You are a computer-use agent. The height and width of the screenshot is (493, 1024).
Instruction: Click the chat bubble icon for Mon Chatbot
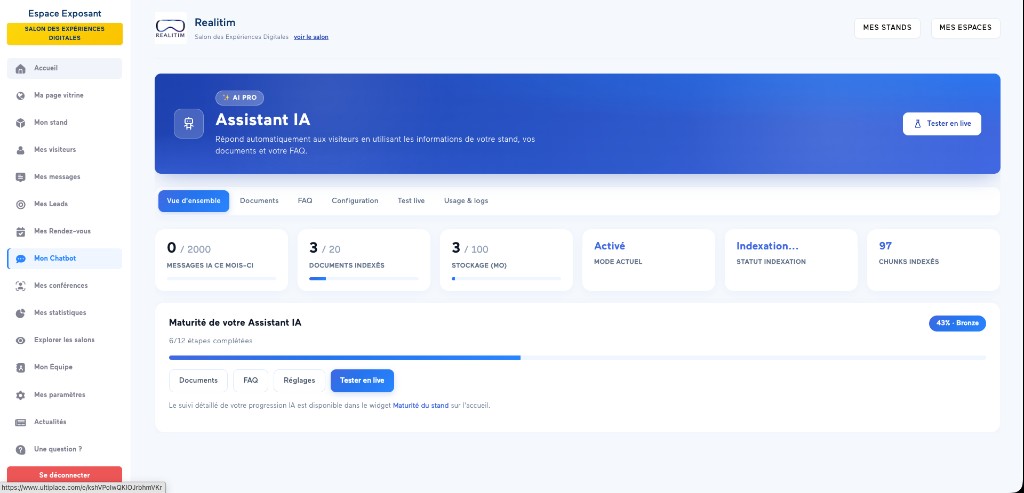pos(20,259)
